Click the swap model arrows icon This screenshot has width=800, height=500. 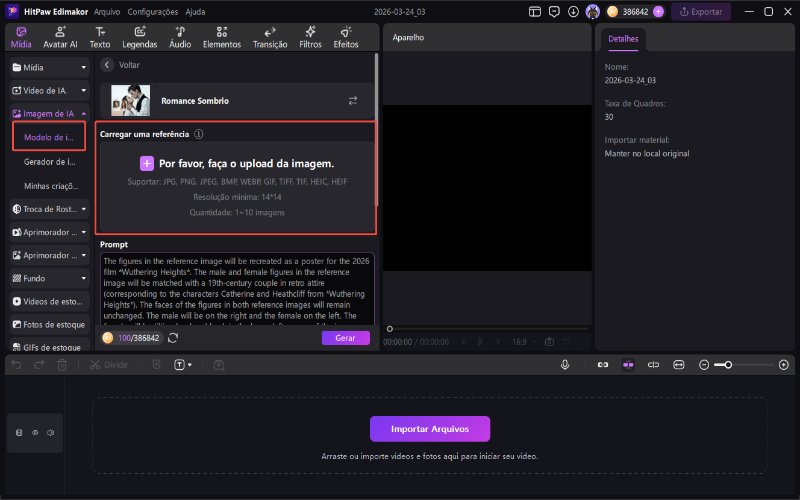352,101
